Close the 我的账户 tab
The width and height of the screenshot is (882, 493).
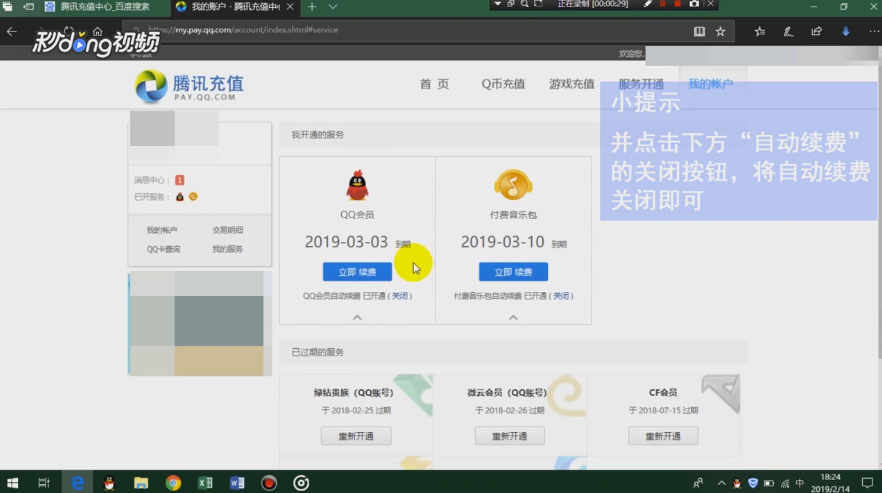point(290,7)
